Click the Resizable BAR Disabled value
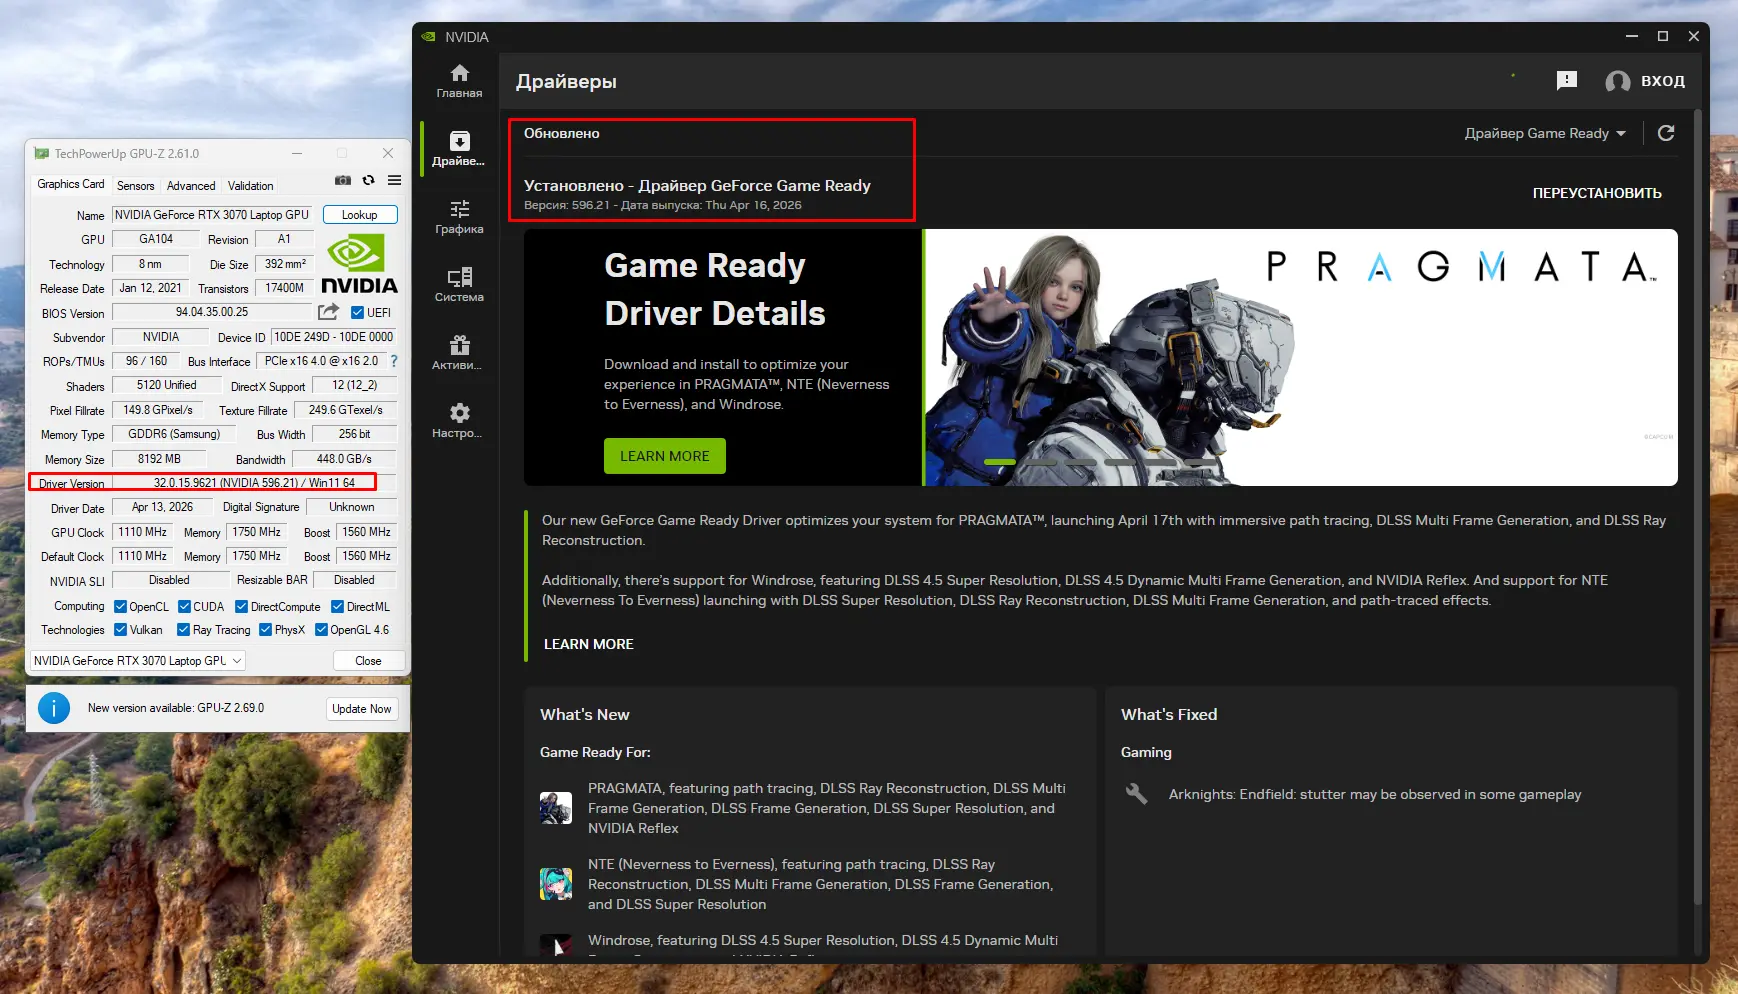This screenshot has width=1738, height=994. (355, 580)
